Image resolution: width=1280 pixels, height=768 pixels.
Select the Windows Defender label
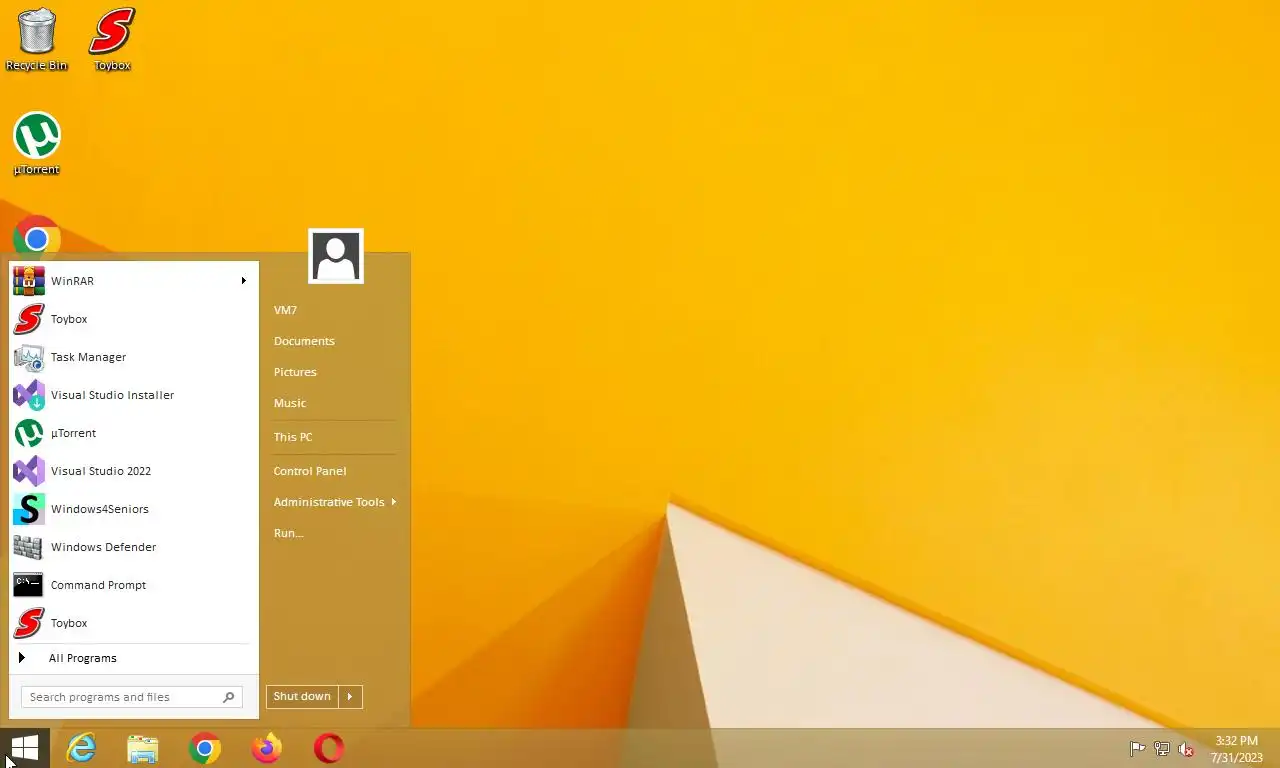pos(103,547)
